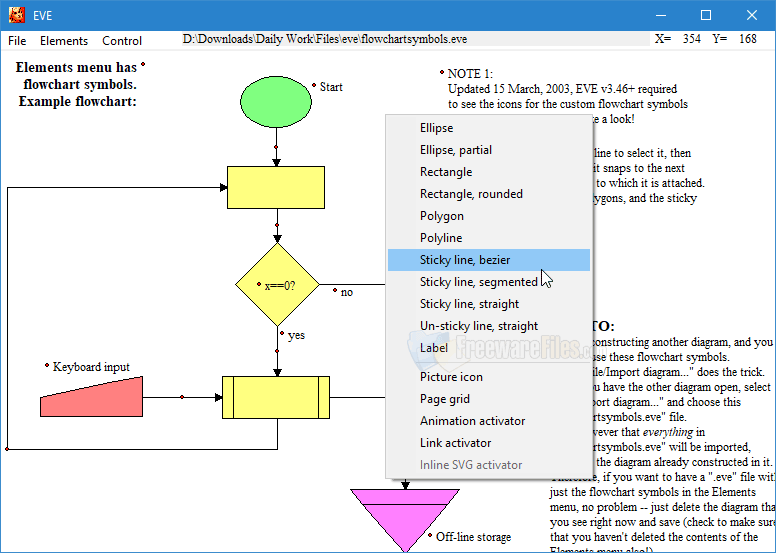Select "Rectangle, rounded" menu entry
Image resolution: width=776 pixels, height=553 pixels.
pyautogui.click(x=488, y=194)
